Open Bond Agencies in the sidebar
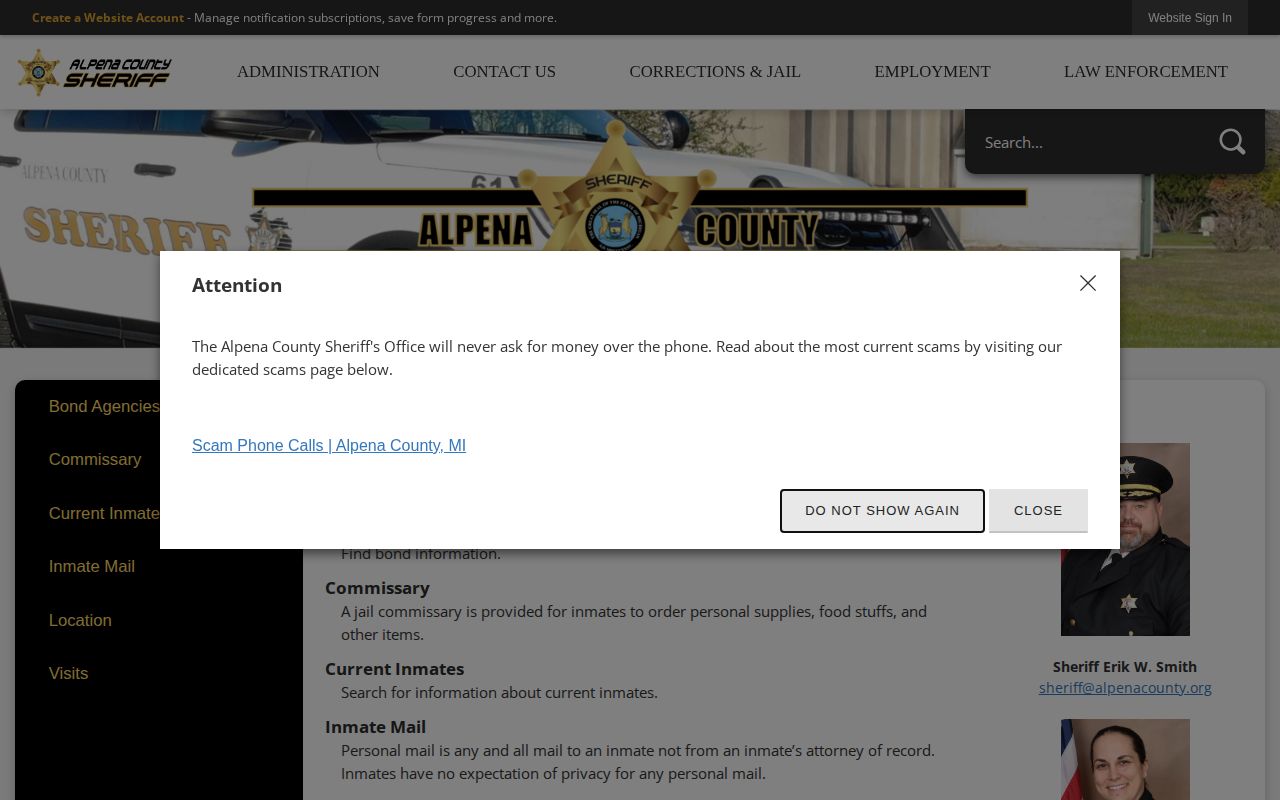Screen dimensions: 1280x800 point(104,406)
